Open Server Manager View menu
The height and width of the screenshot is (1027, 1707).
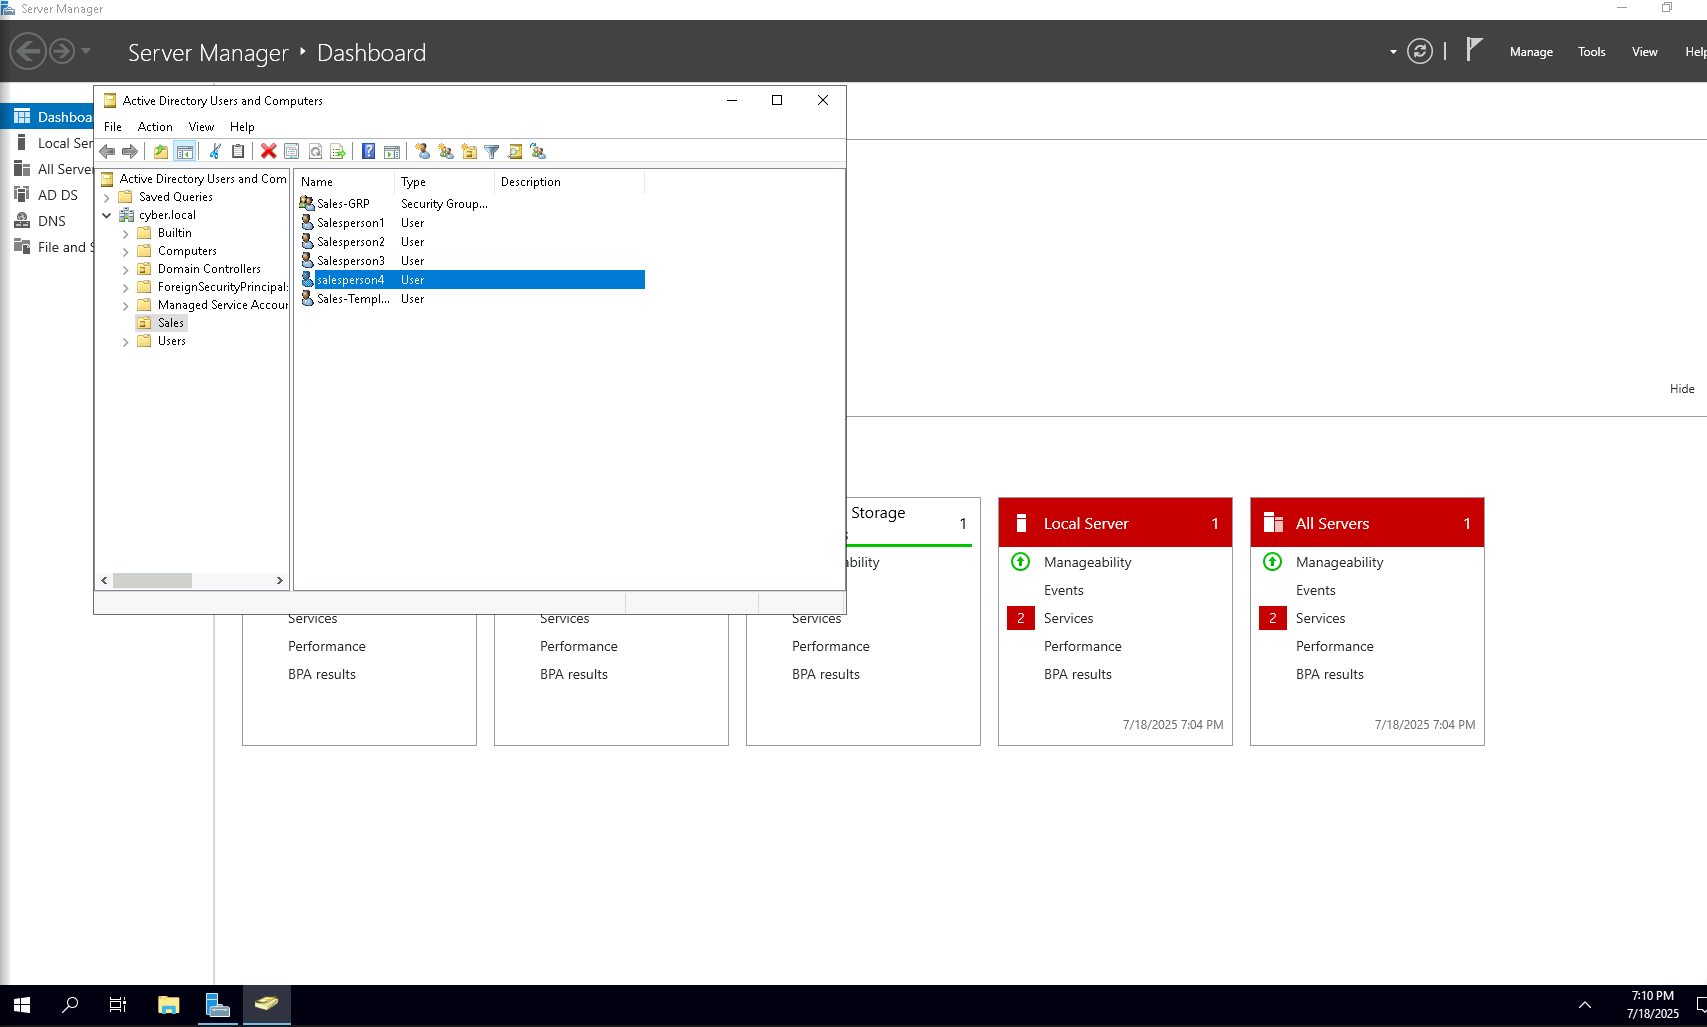(1645, 52)
